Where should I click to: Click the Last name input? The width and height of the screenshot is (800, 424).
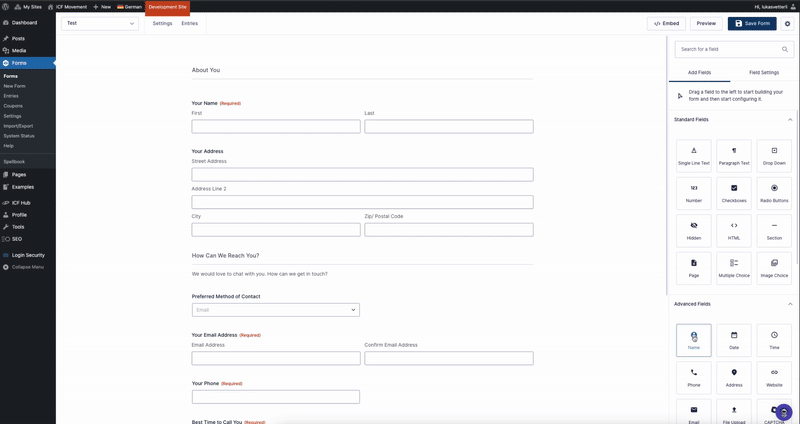coord(449,127)
